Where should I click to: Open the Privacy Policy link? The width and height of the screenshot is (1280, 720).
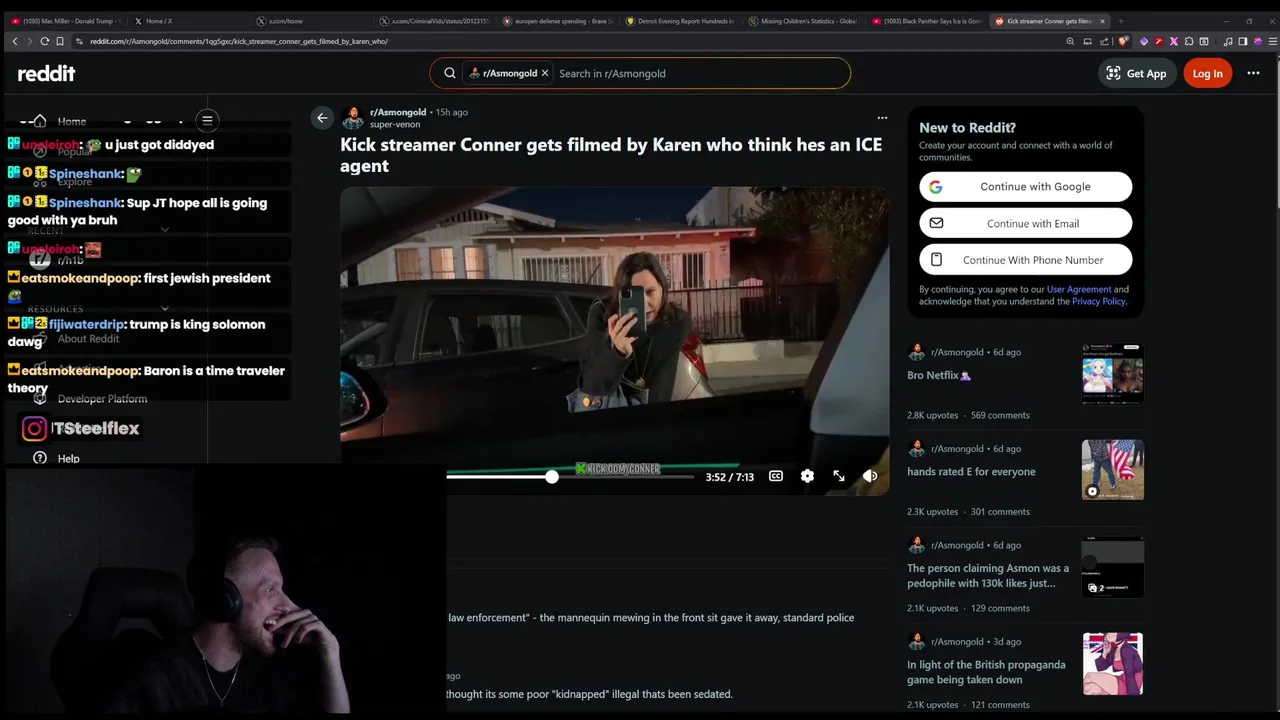coord(1099,301)
